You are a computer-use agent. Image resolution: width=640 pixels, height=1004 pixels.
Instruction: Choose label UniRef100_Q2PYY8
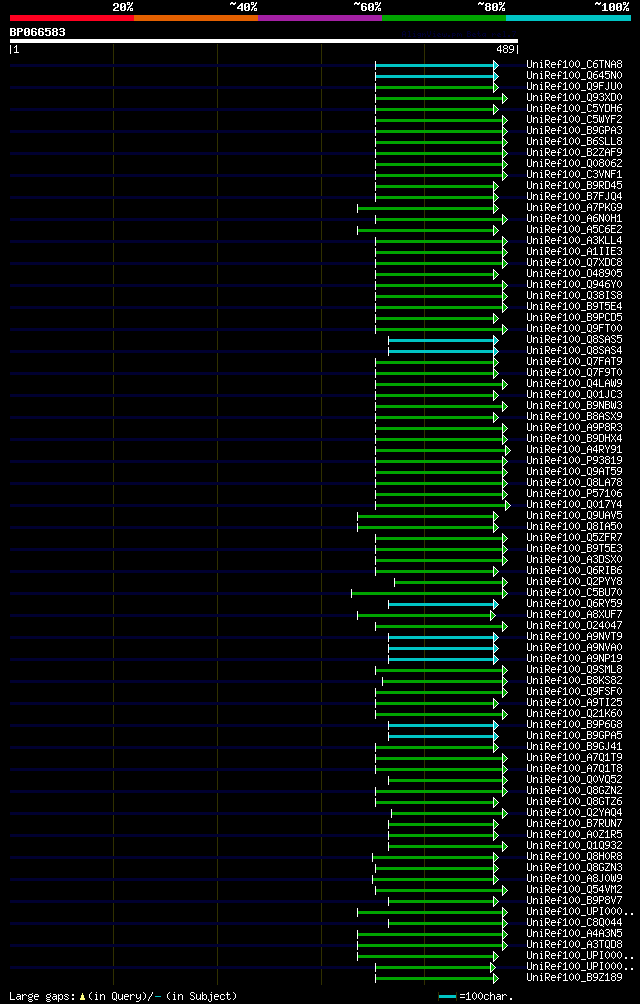pos(573,581)
